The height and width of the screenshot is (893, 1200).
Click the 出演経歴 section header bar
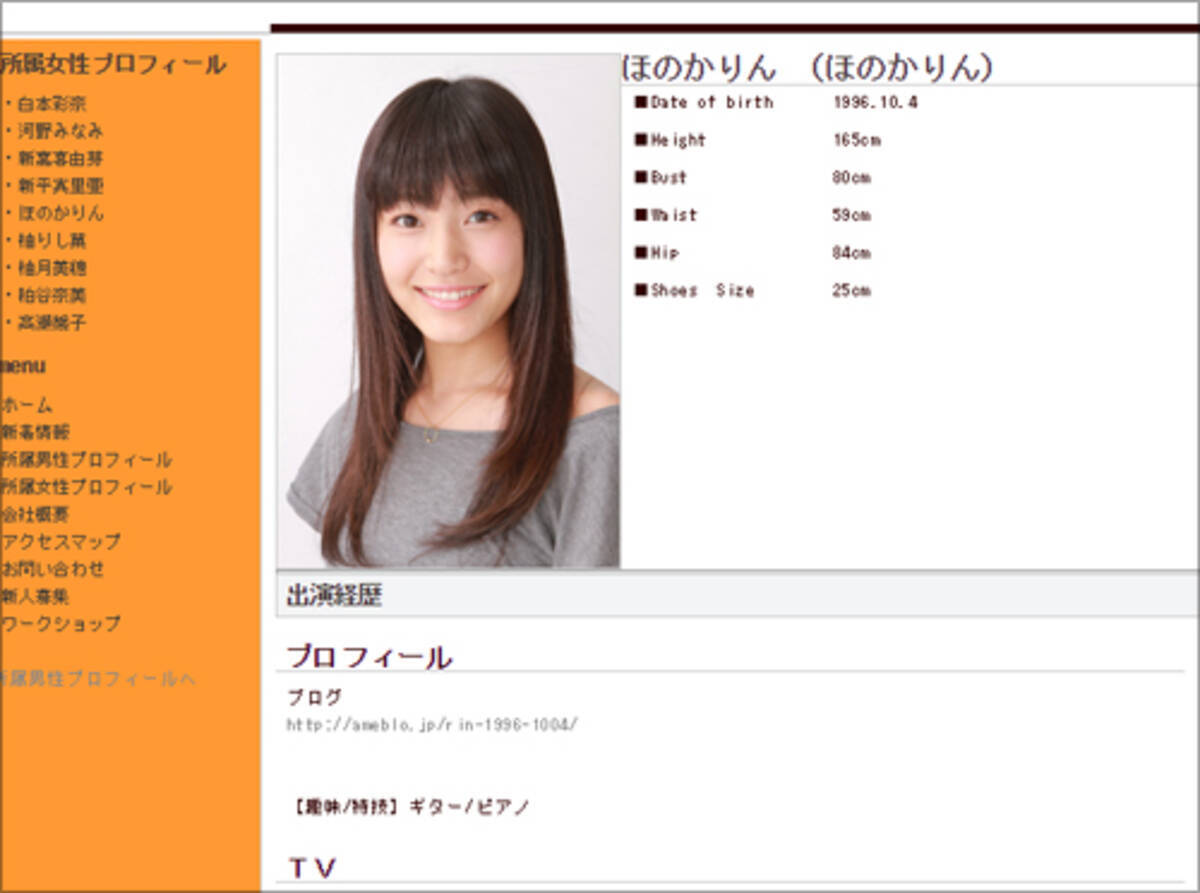coord(737,596)
